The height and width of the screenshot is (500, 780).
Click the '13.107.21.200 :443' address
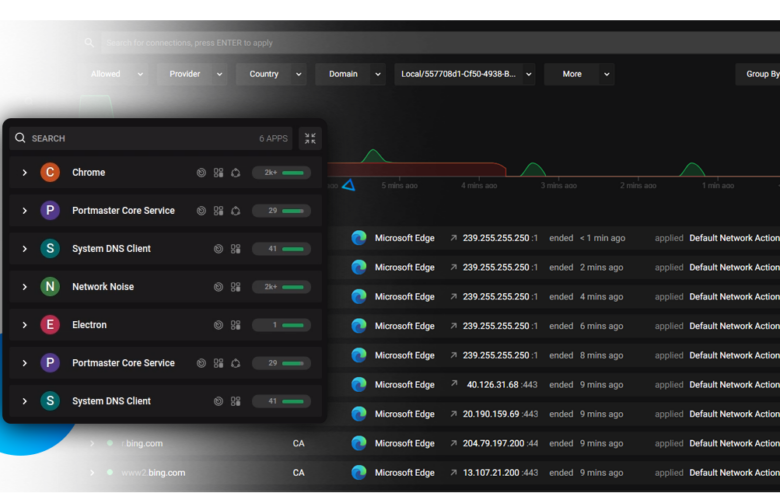point(500,473)
